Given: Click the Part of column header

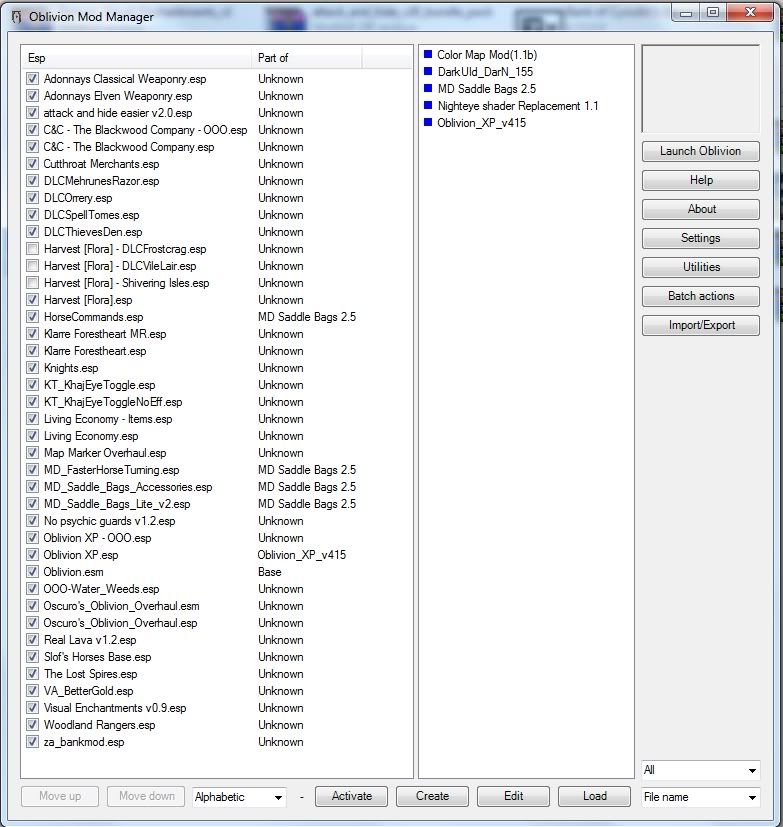Looking at the screenshot, I should pyautogui.click(x=306, y=58).
